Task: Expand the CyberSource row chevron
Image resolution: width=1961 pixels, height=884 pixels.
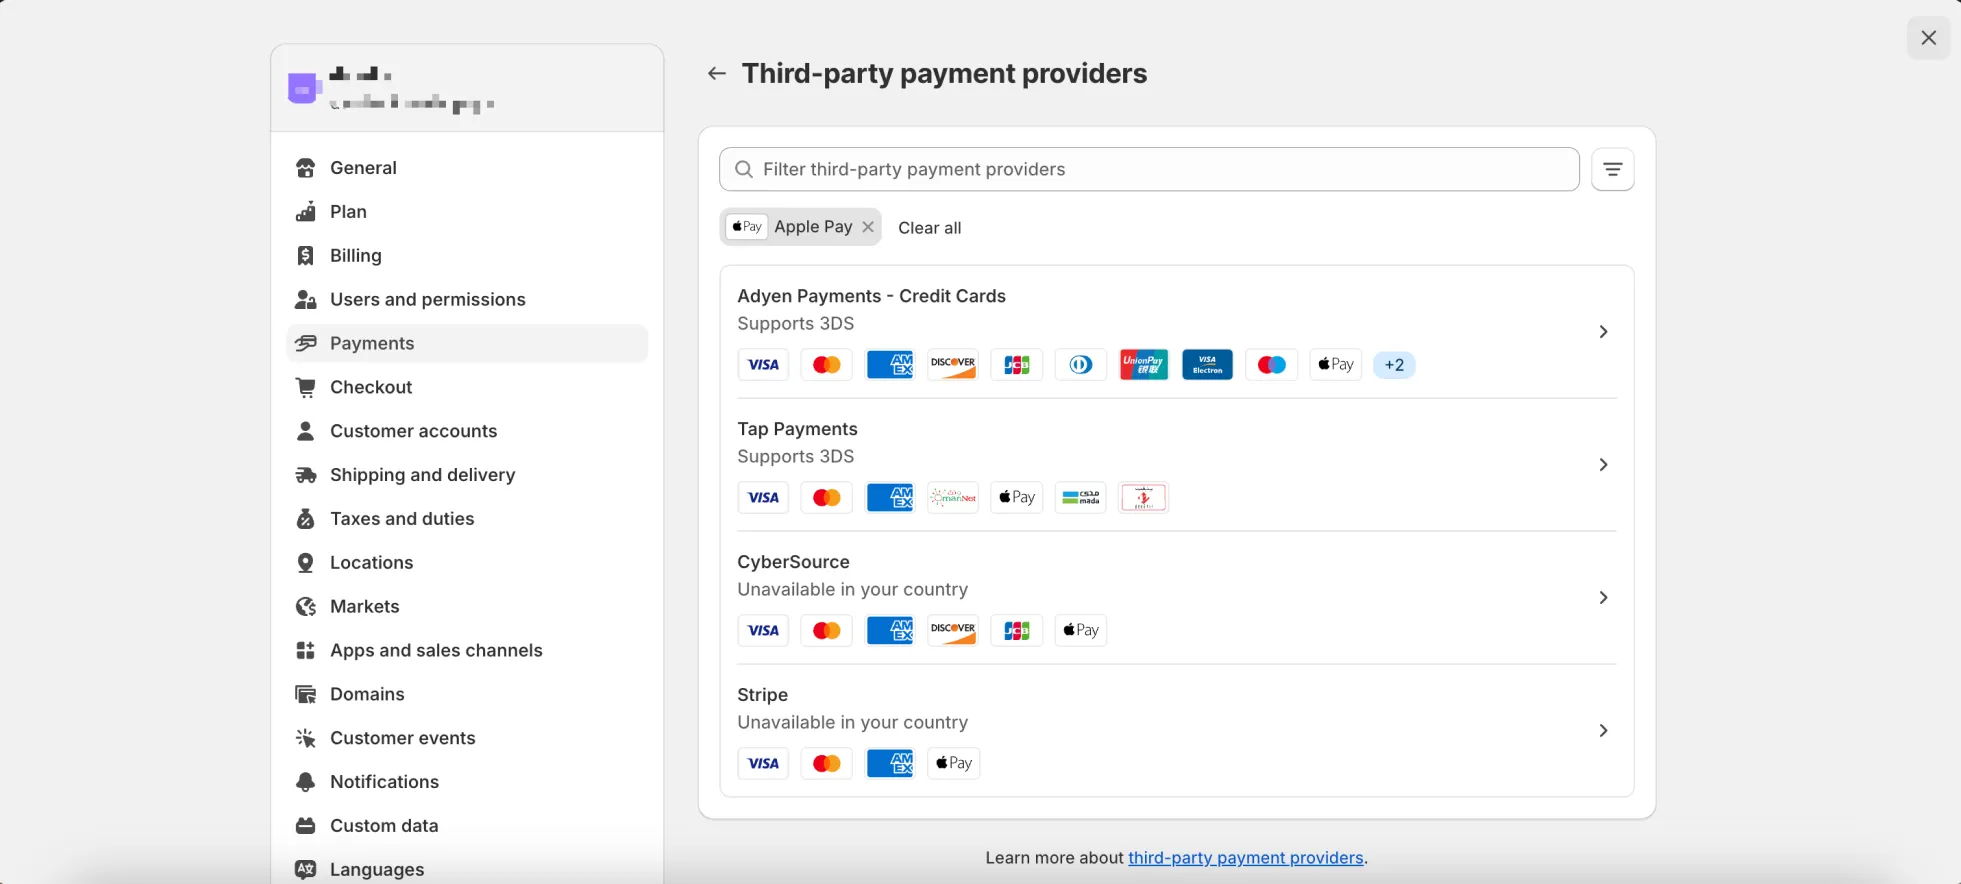Action: [x=1603, y=598]
